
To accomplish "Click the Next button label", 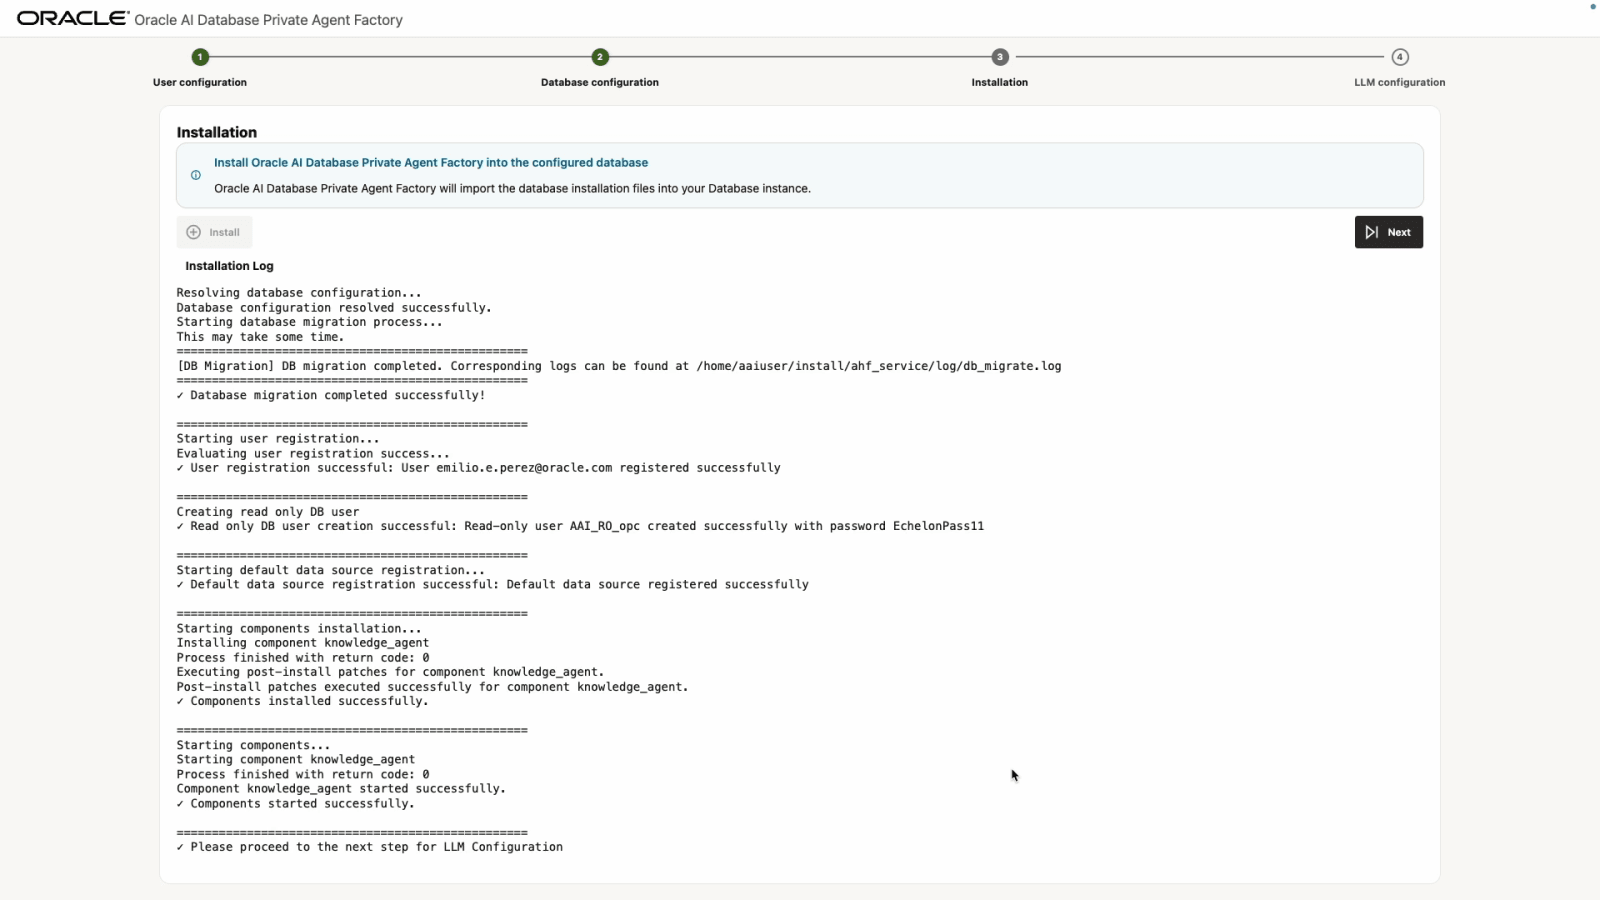I will click(x=1399, y=232).
